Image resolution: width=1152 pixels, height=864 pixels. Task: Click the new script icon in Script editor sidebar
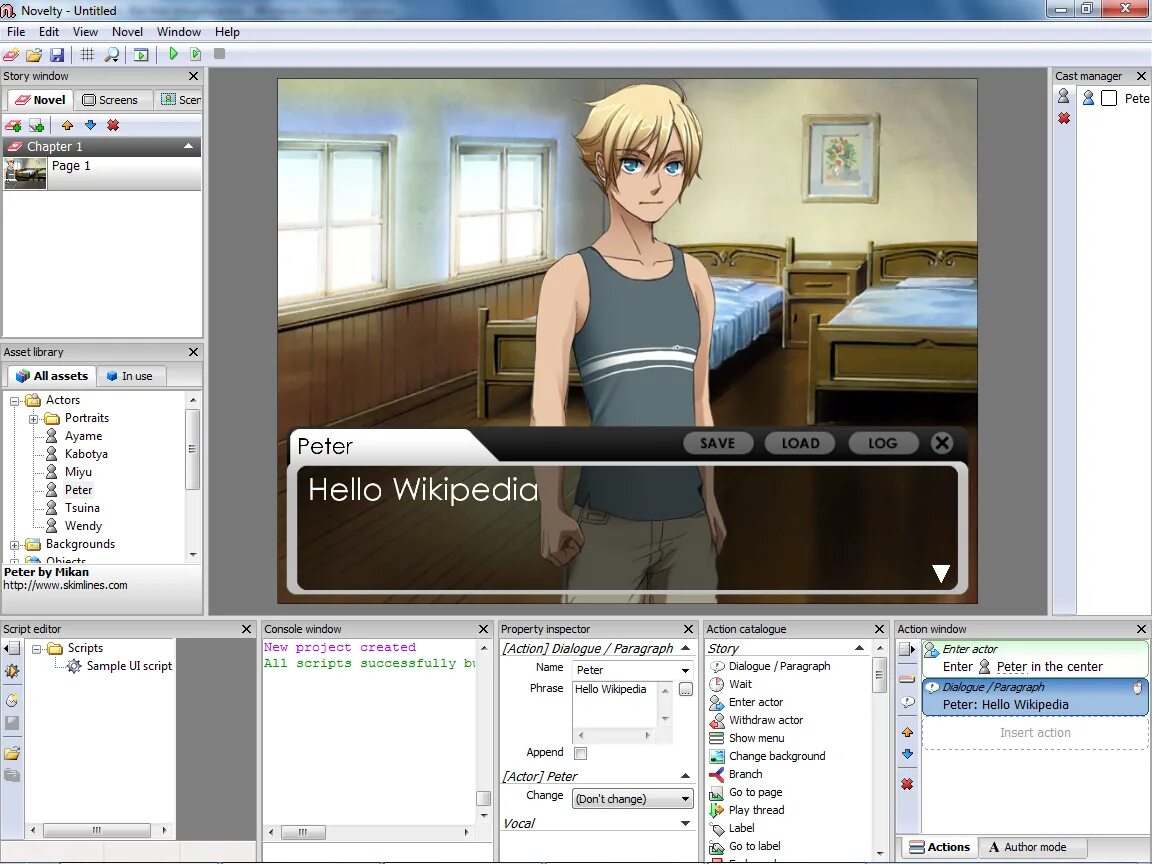click(x=12, y=700)
